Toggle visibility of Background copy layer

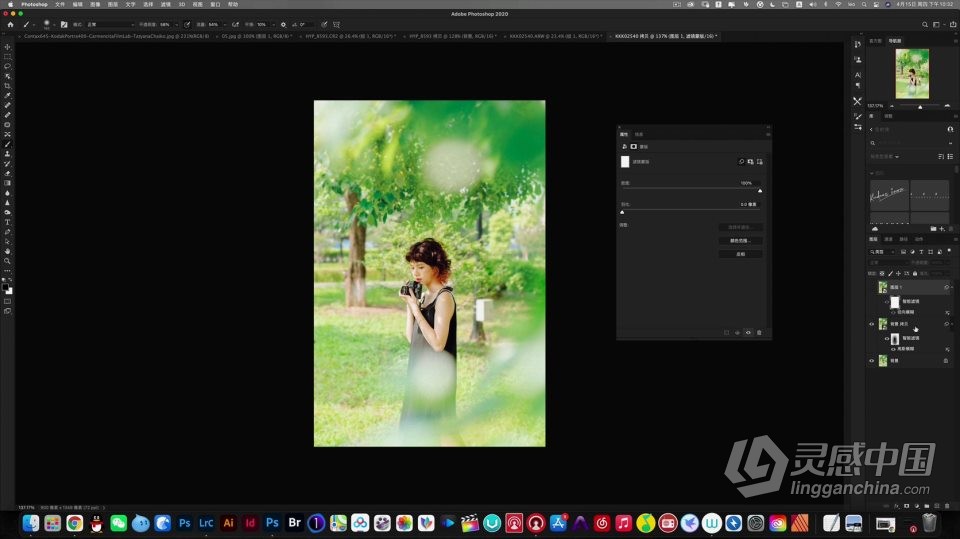point(872,324)
